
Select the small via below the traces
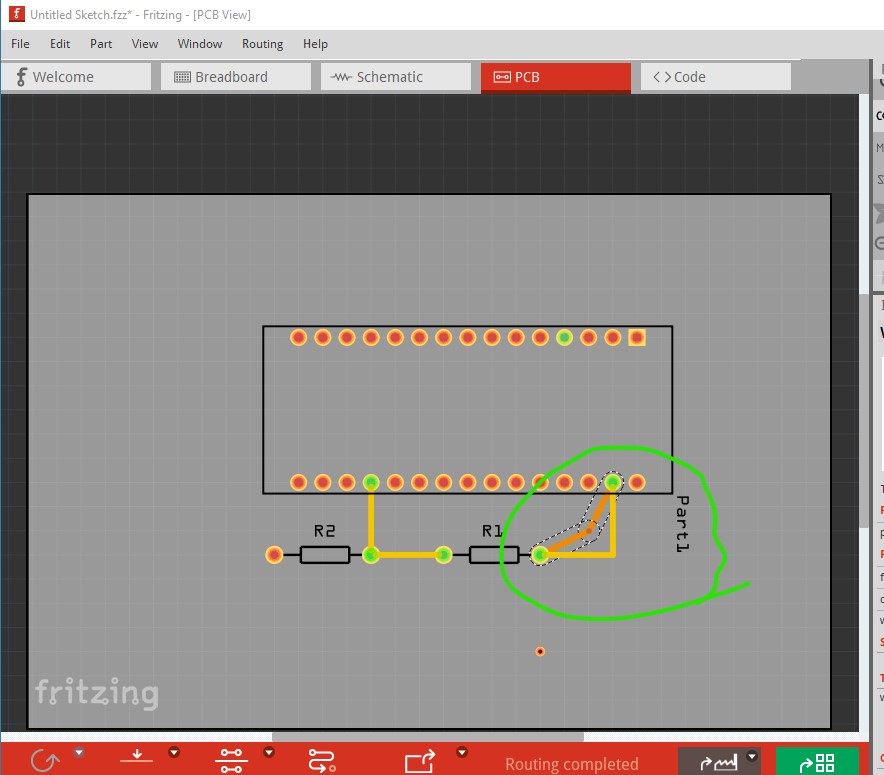coord(540,651)
